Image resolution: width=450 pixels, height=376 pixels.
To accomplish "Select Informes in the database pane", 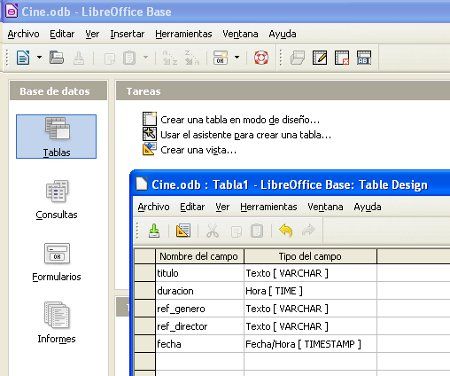I will click(x=57, y=322).
